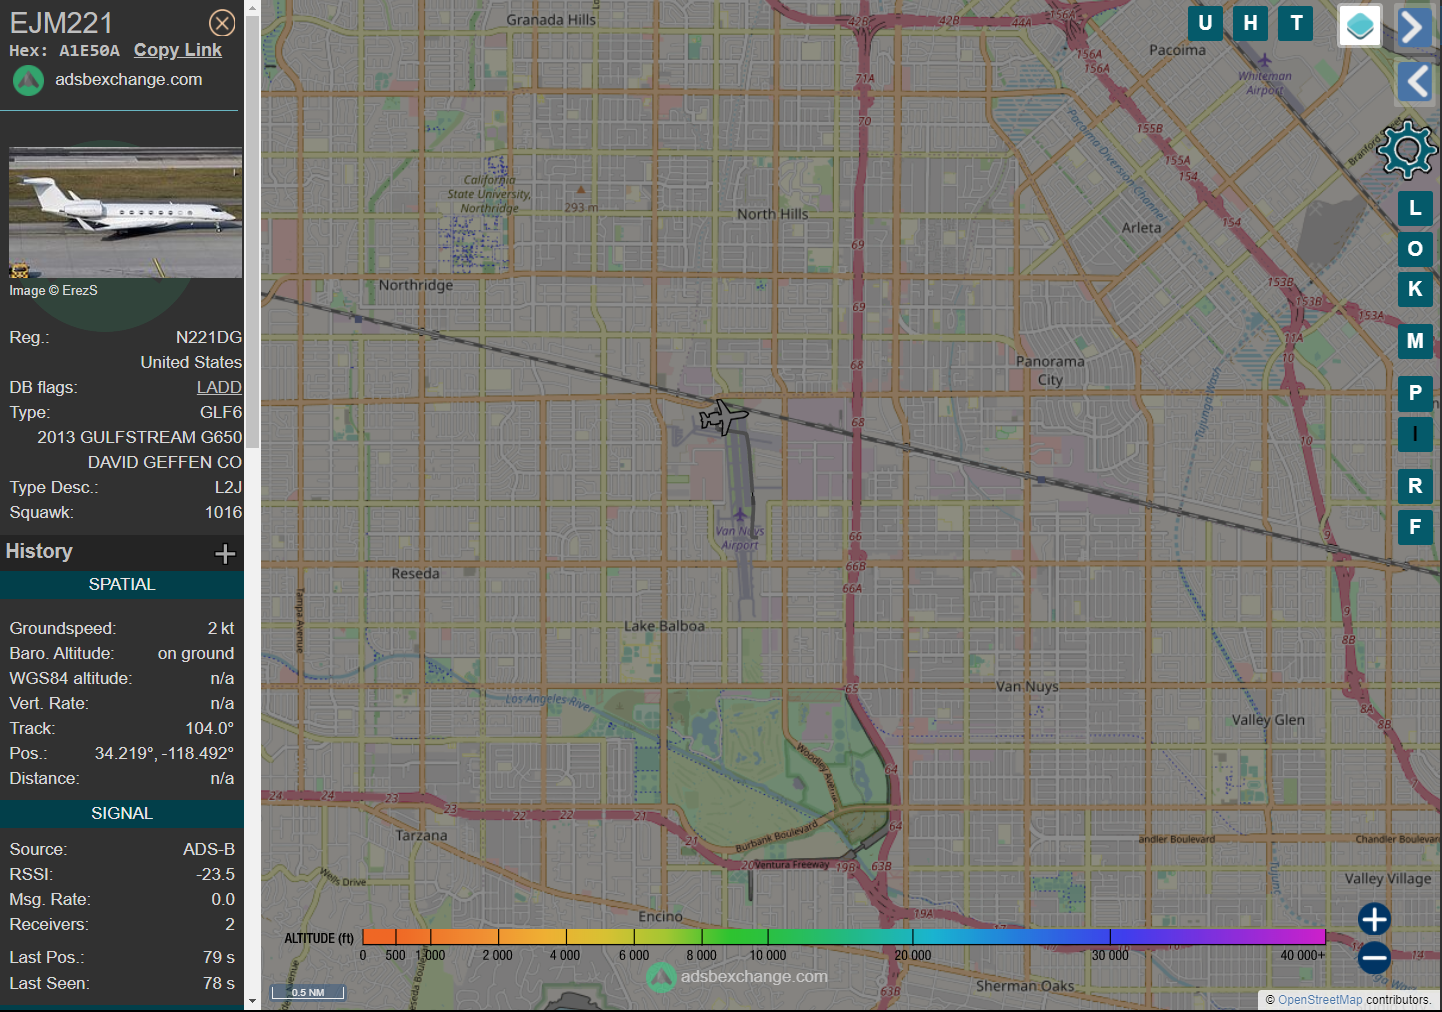Click the Groundspeed 2 kt value

(221, 628)
